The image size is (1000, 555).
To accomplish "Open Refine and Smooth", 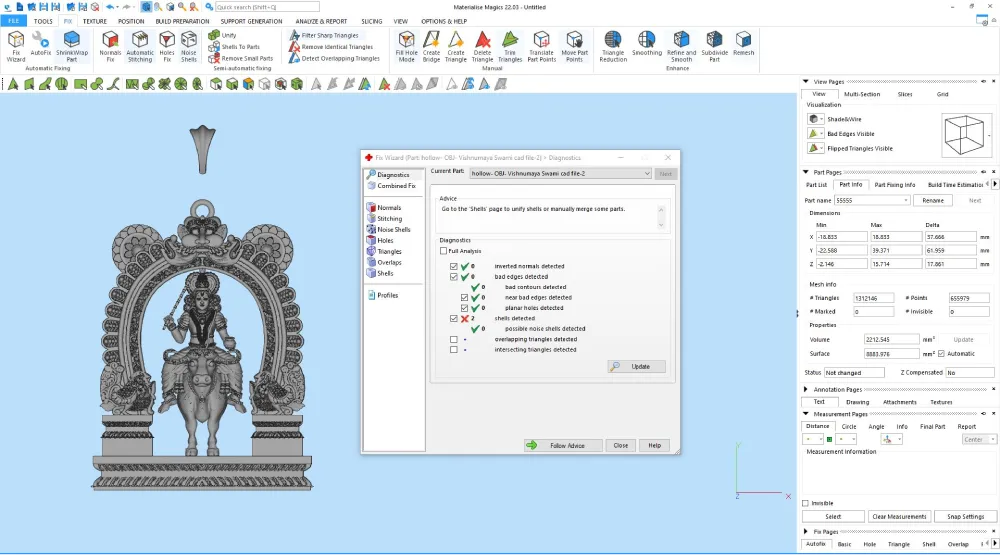I will point(682,47).
